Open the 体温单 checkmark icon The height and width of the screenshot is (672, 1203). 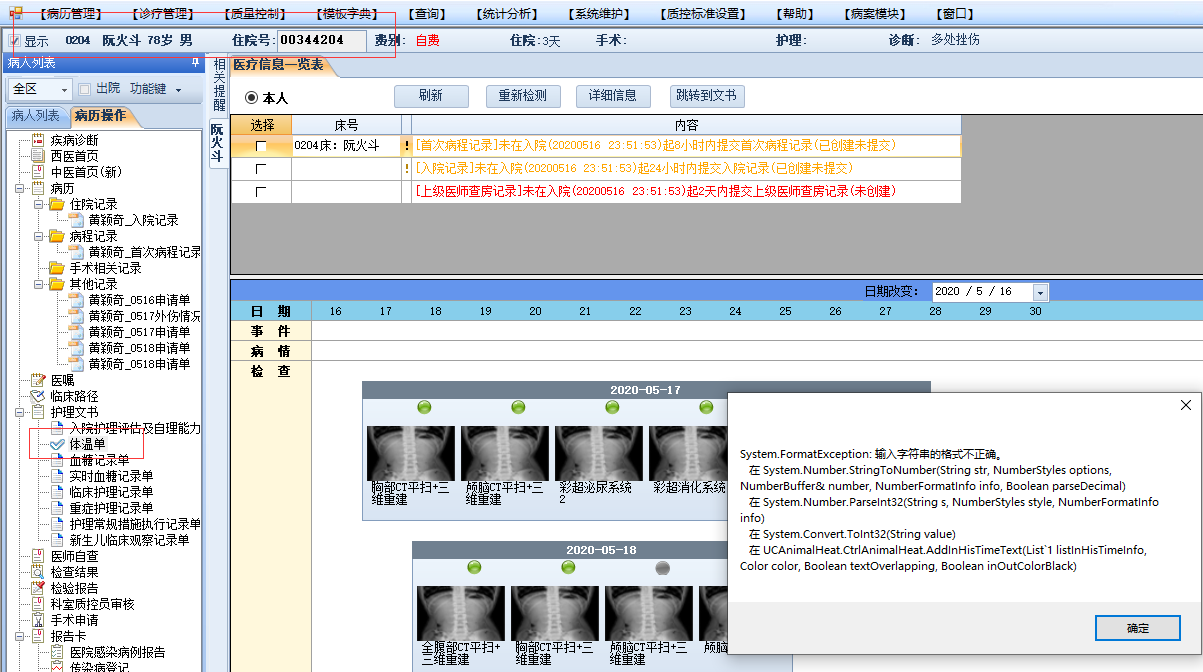point(57,444)
